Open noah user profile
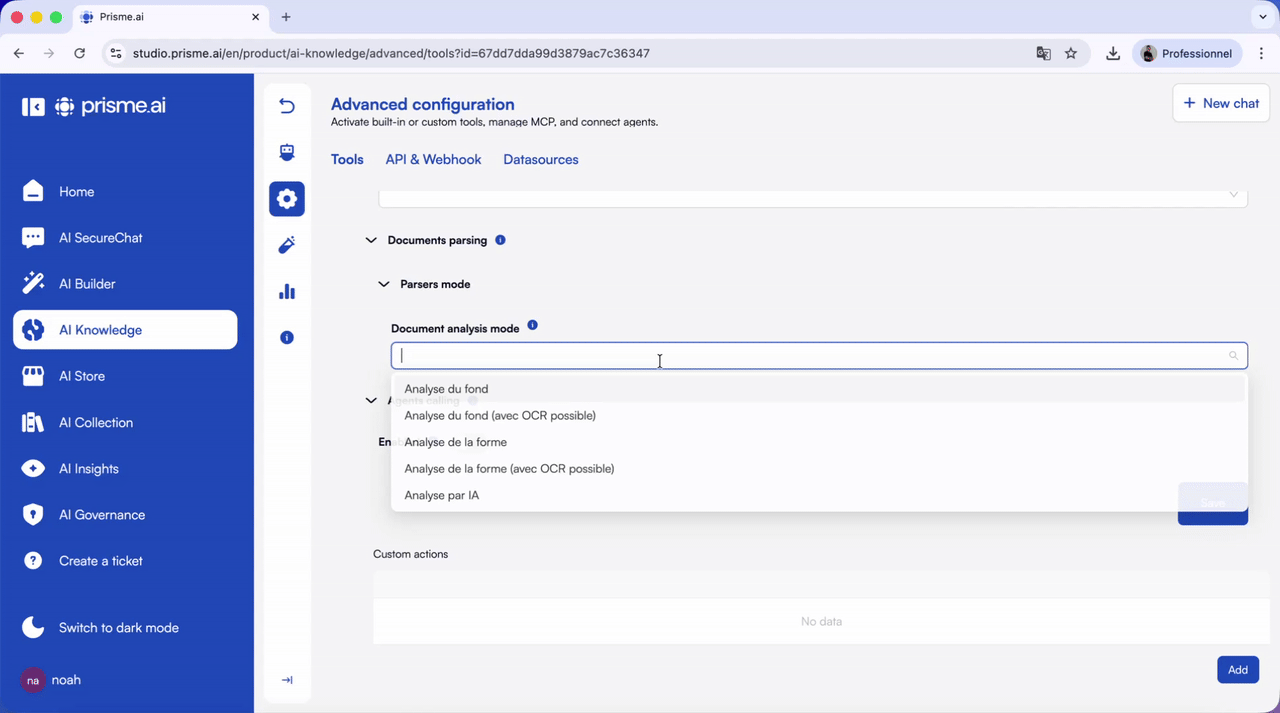1280x713 pixels. 52,680
